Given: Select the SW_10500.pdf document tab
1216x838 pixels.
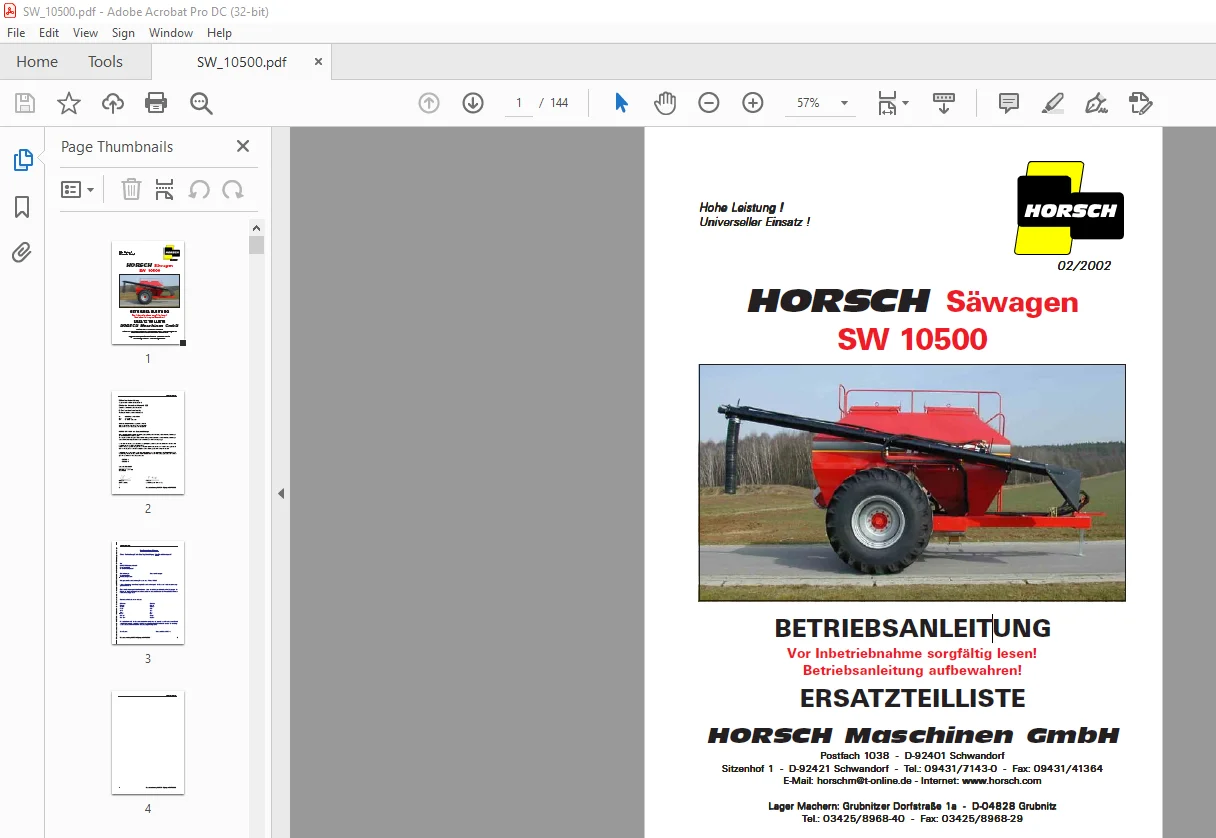Looking at the screenshot, I should click(241, 62).
